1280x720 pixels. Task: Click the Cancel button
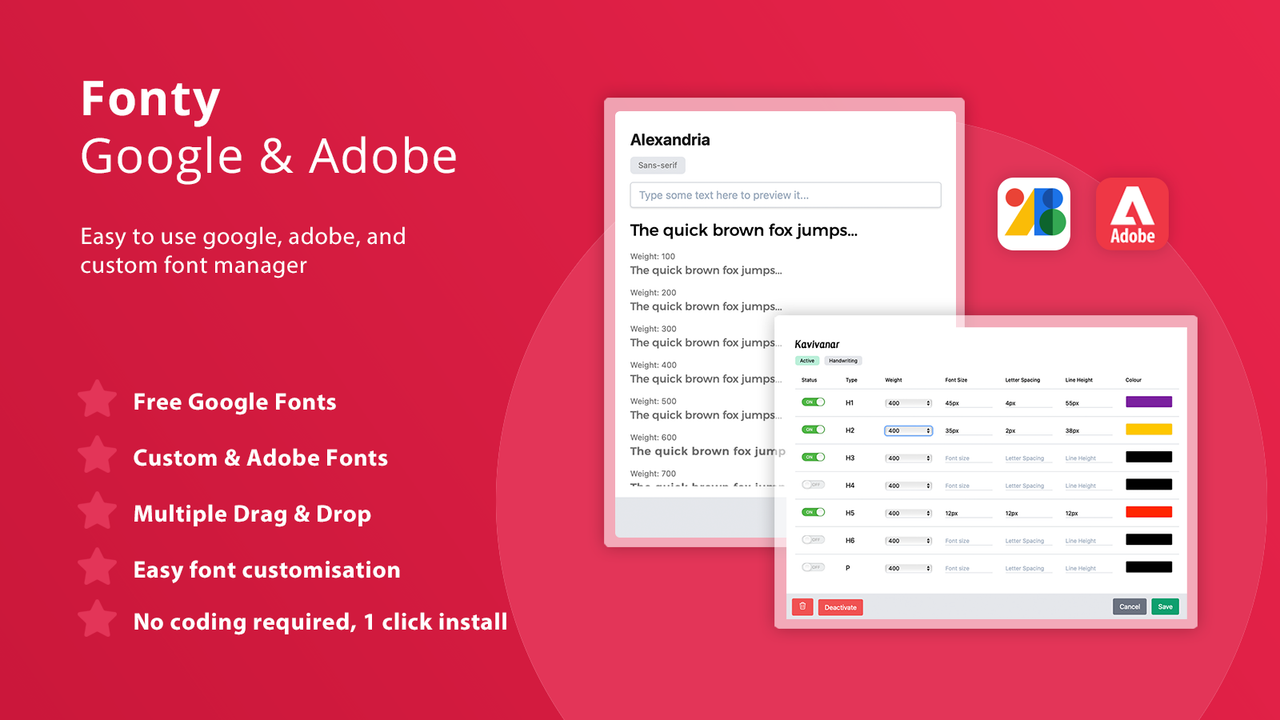(1130, 606)
